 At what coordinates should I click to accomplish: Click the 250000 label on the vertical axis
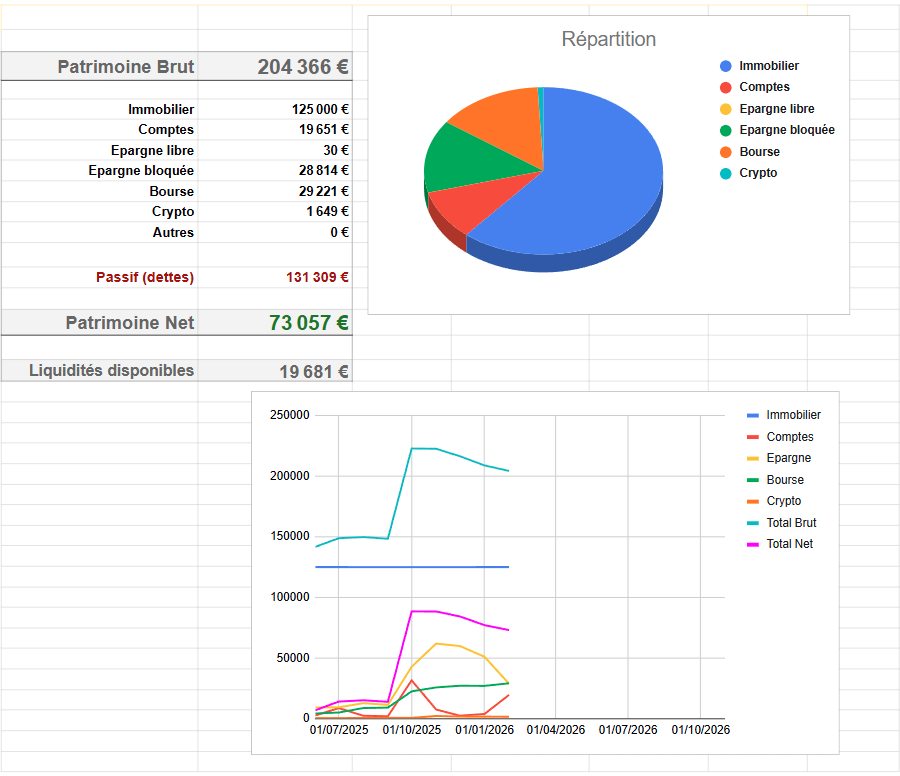point(291,416)
